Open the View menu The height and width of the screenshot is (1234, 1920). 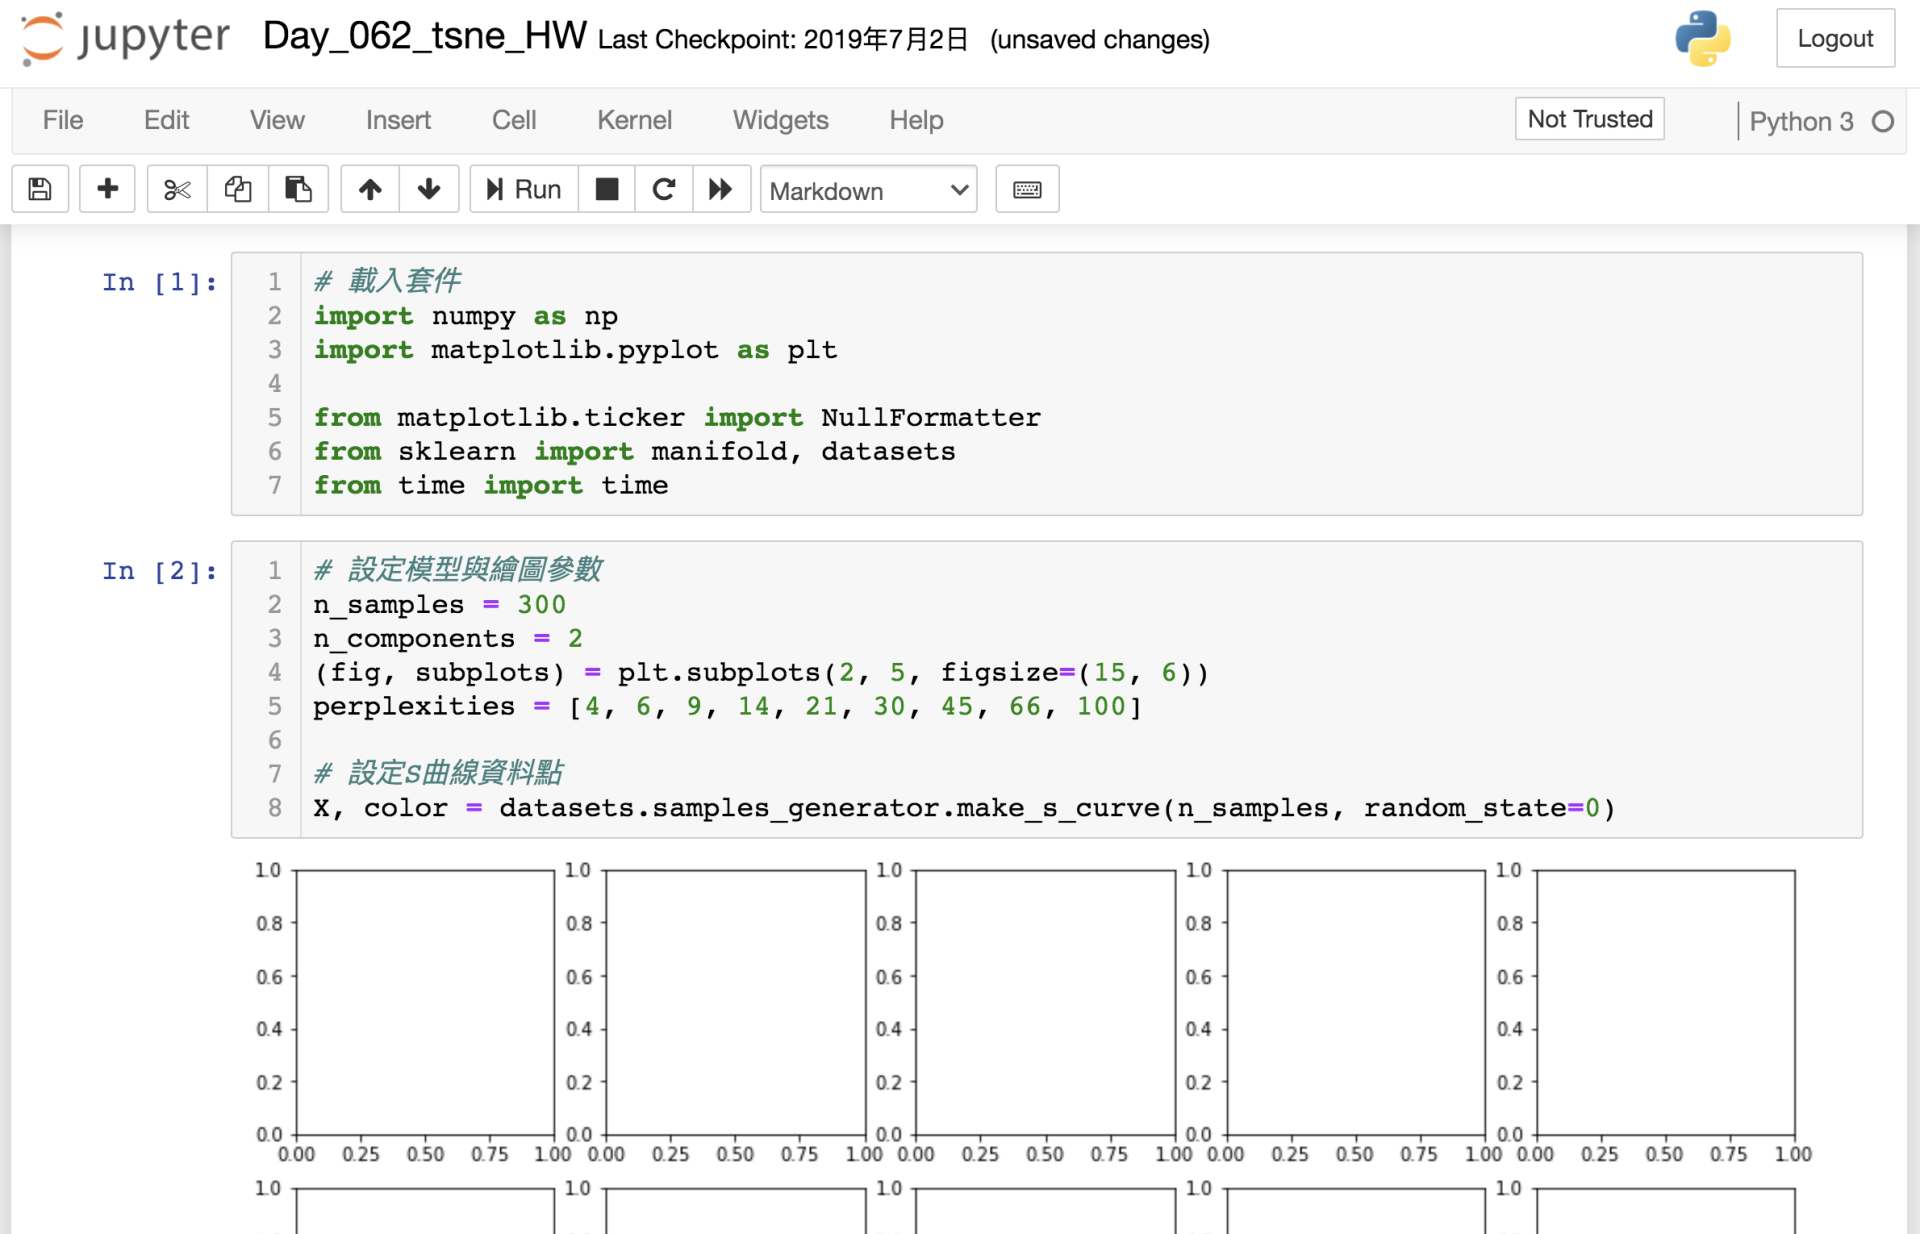(277, 120)
